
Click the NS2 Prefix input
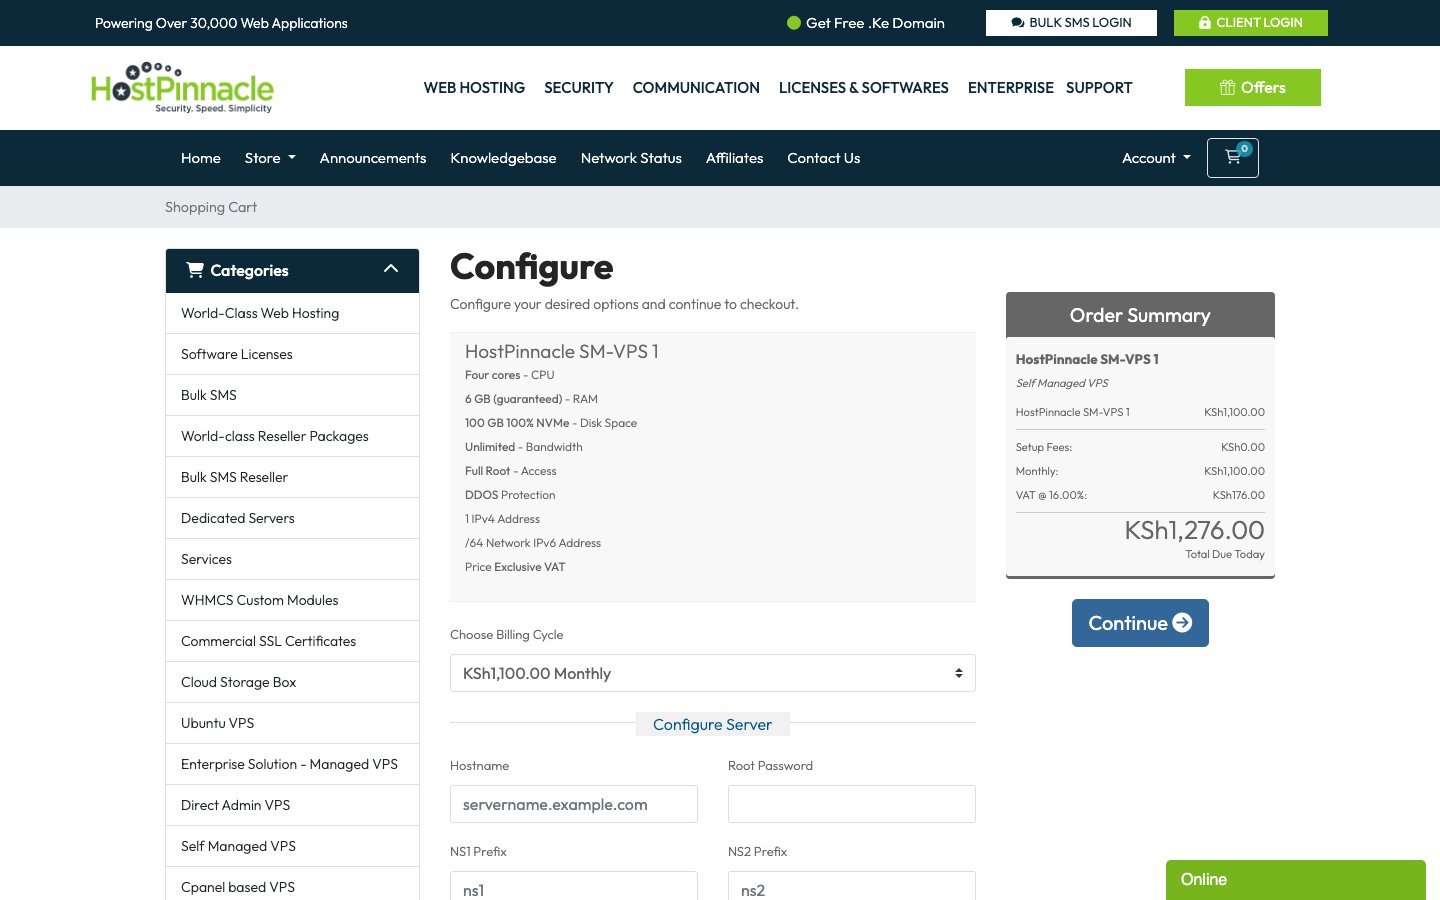coord(852,888)
